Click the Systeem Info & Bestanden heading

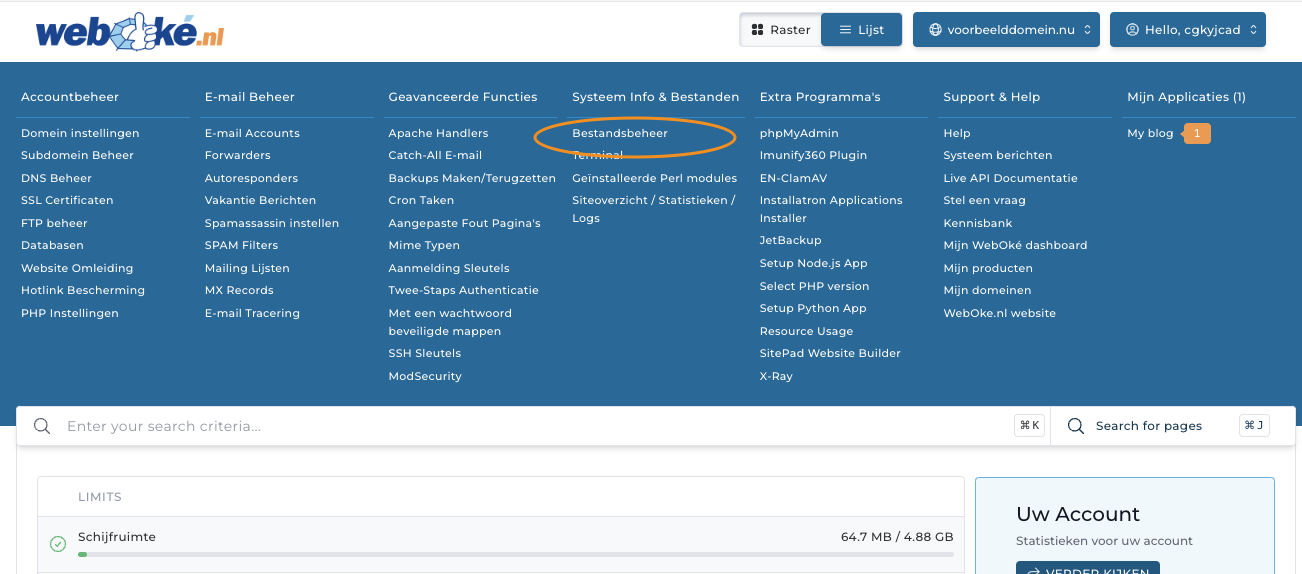[656, 97]
